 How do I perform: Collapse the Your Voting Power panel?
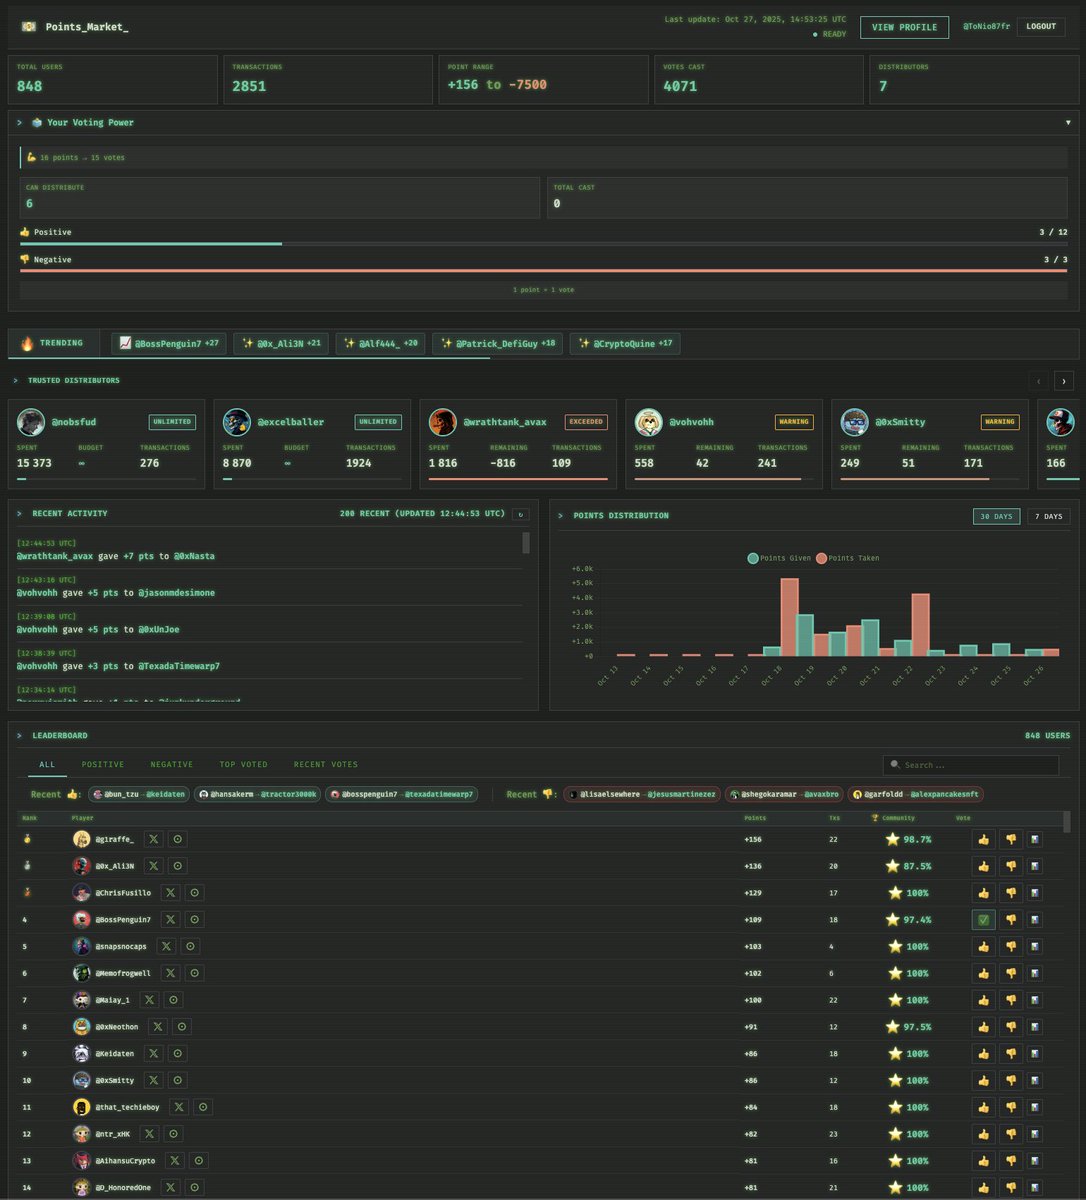coord(18,122)
